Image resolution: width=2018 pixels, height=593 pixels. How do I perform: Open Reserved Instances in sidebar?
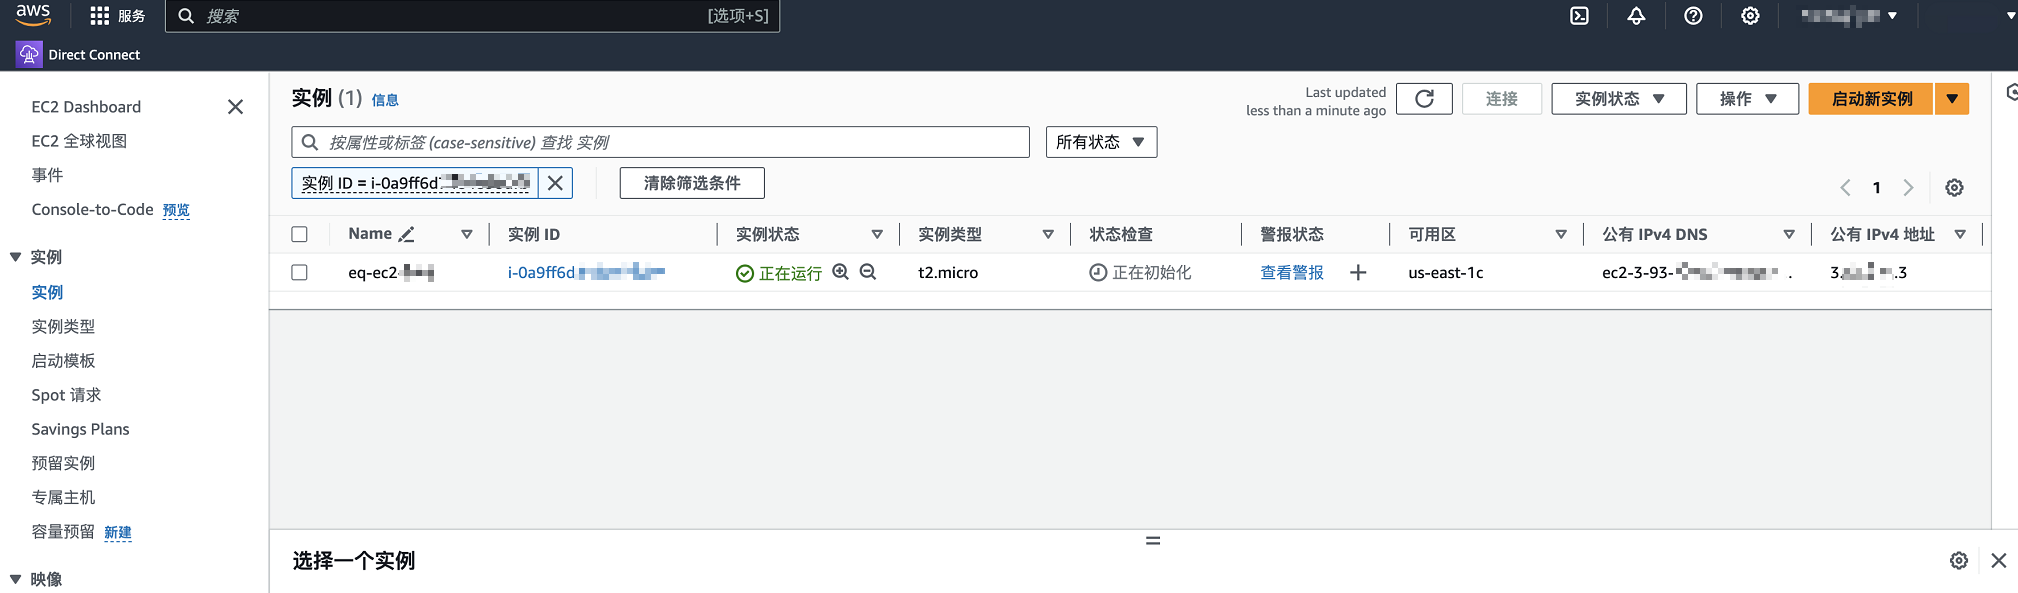click(x=63, y=463)
